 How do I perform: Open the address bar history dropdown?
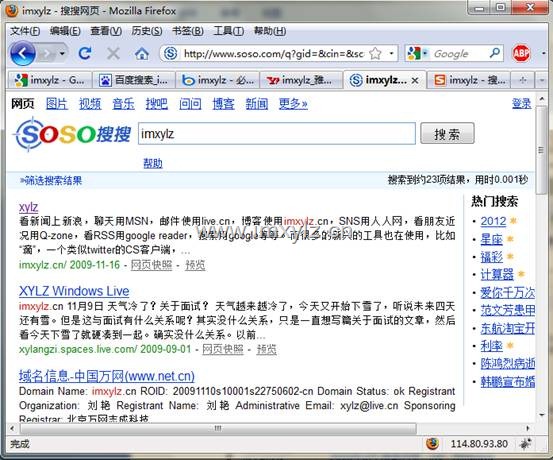click(391, 54)
